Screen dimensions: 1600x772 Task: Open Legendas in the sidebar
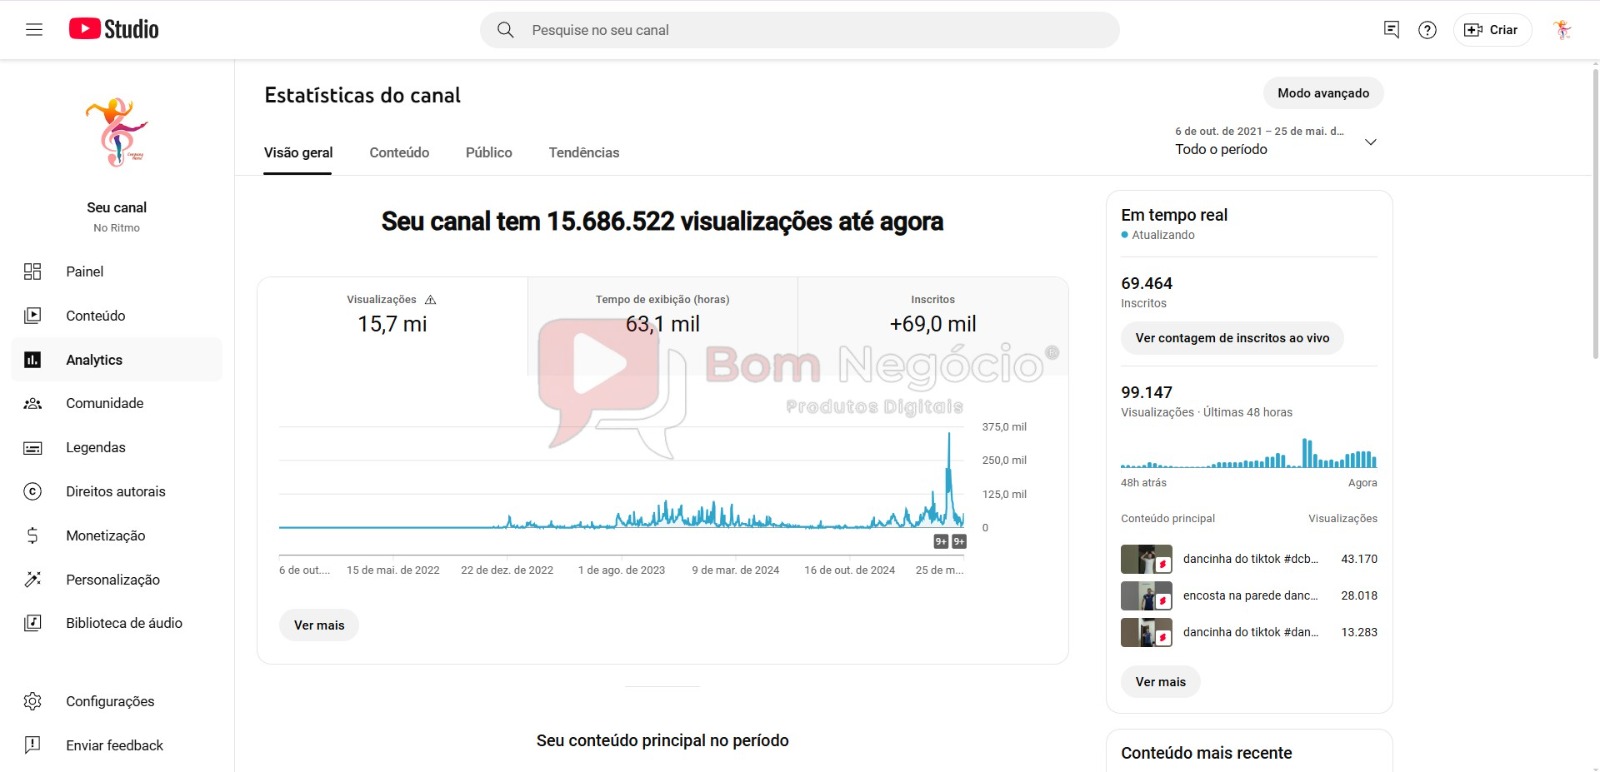click(x=117, y=447)
